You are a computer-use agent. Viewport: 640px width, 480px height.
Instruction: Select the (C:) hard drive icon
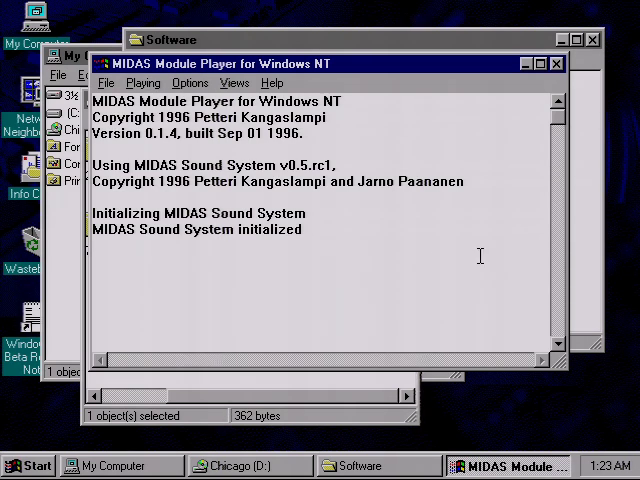pyautogui.click(x=54, y=113)
